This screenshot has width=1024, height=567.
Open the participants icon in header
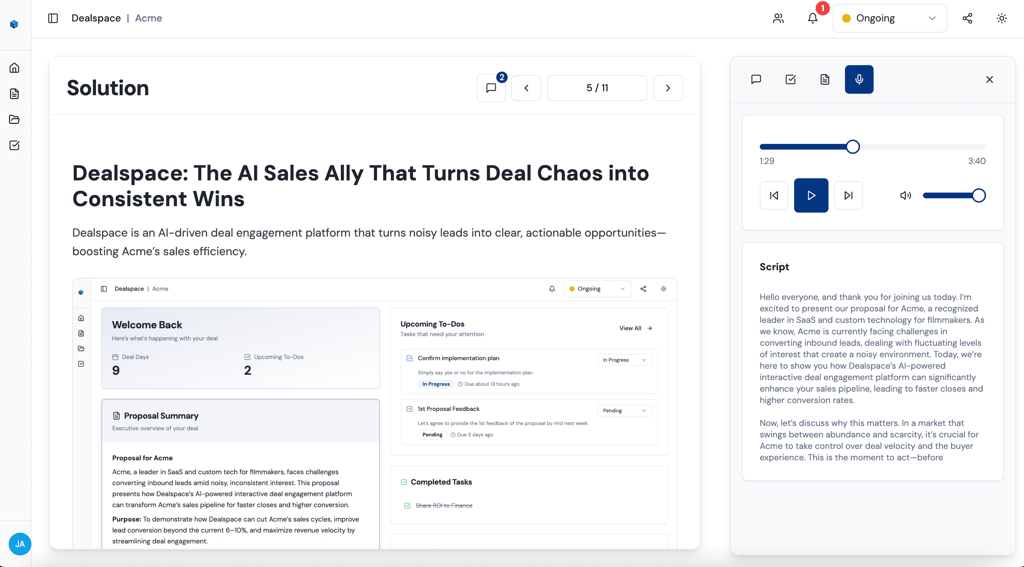(778, 18)
